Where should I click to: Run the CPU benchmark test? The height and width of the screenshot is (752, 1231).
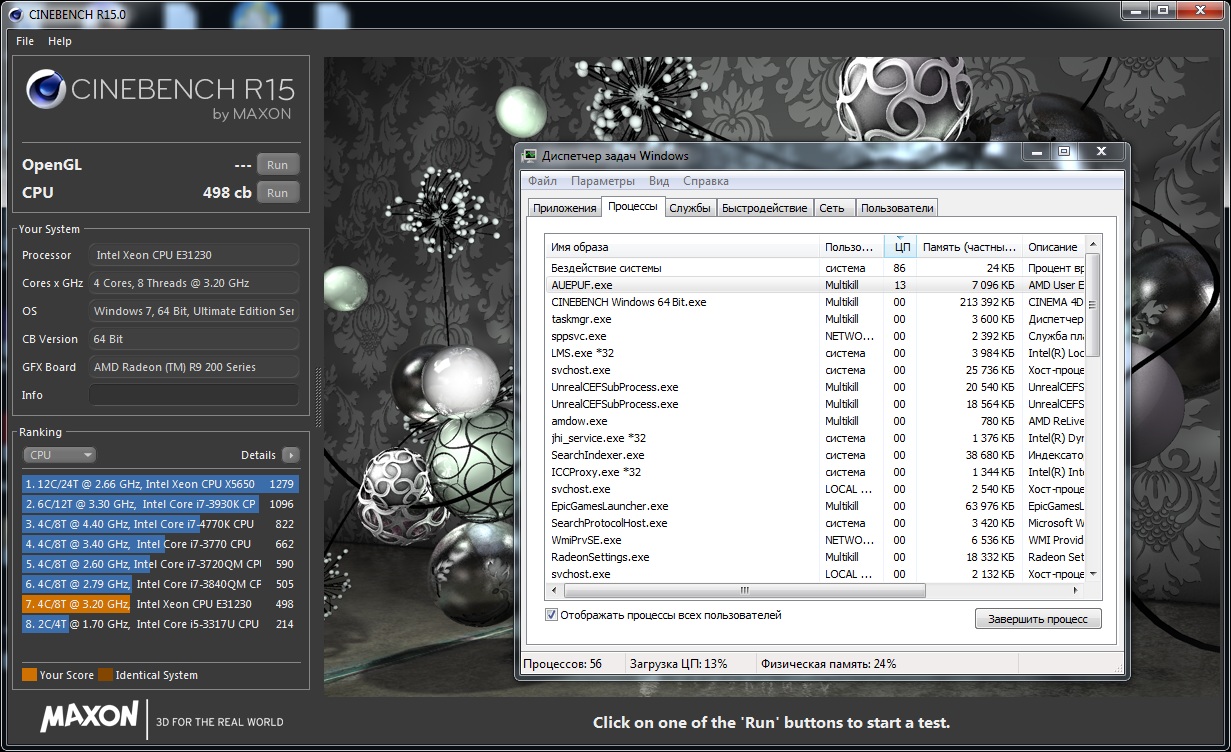tap(278, 193)
